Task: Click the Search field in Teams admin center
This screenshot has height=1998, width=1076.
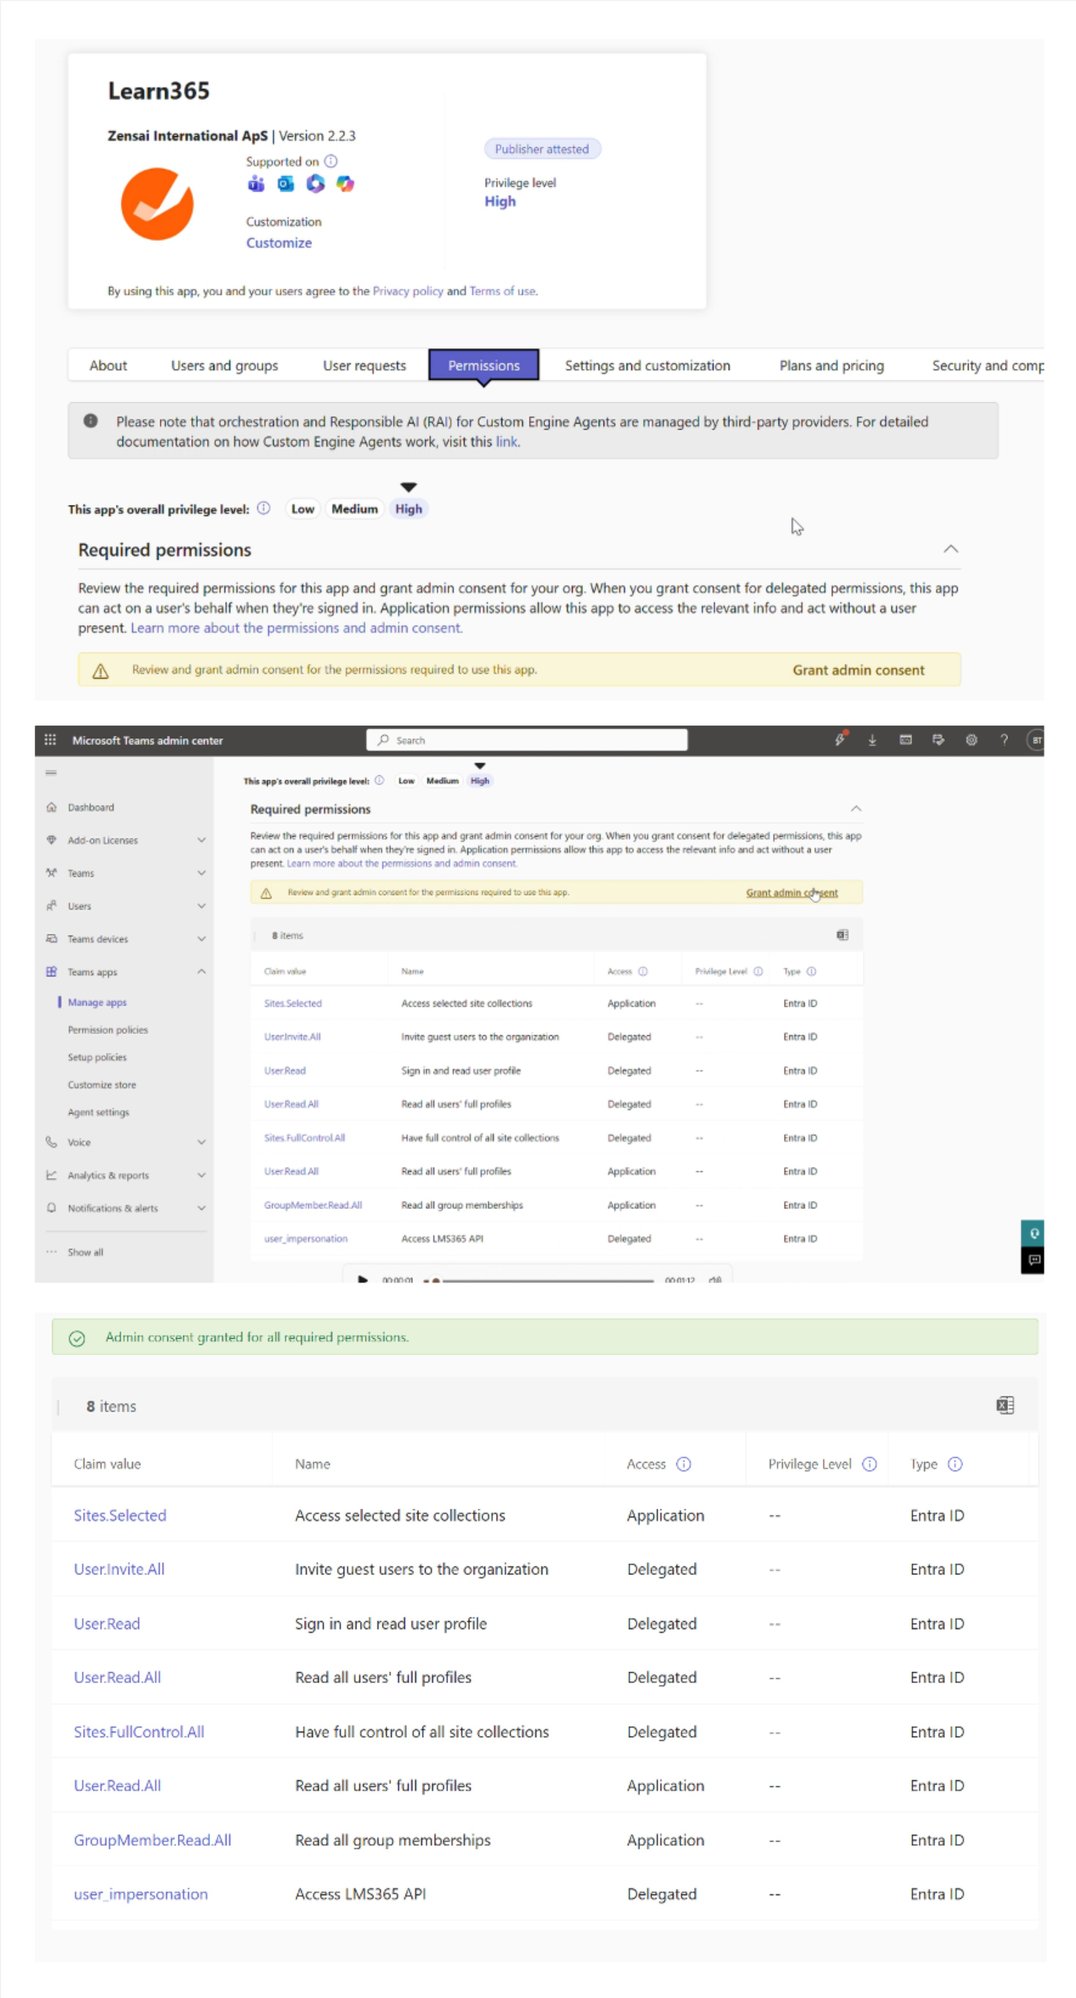Action: pyautogui.click(x=527, y=740)
